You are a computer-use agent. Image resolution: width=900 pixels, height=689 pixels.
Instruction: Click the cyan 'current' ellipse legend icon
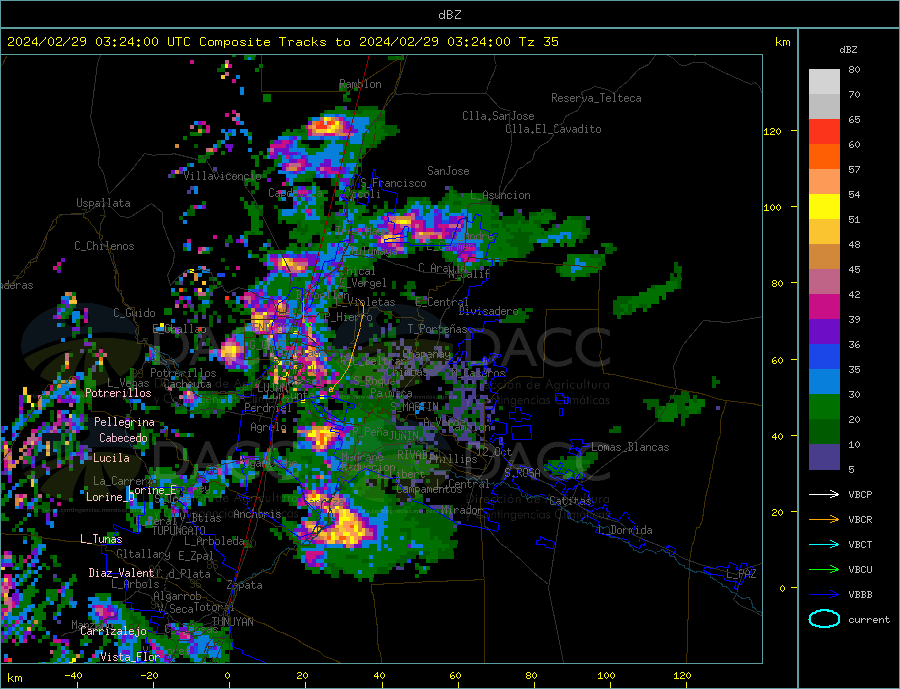click(824, 619)
